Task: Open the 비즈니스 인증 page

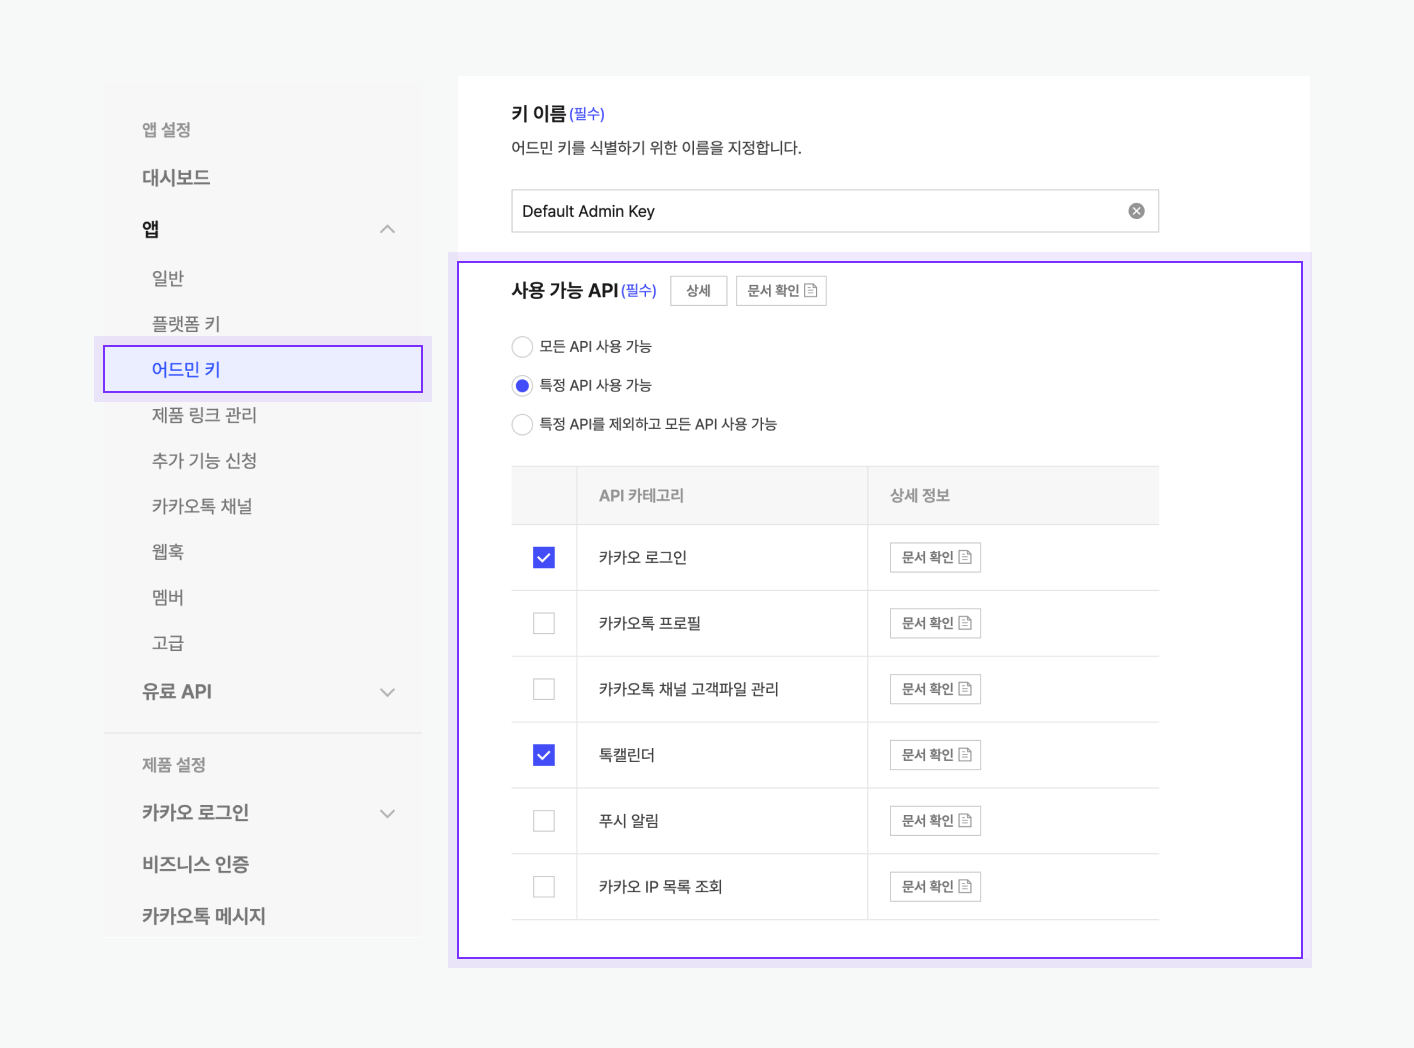Action: [x=194, y=864]
